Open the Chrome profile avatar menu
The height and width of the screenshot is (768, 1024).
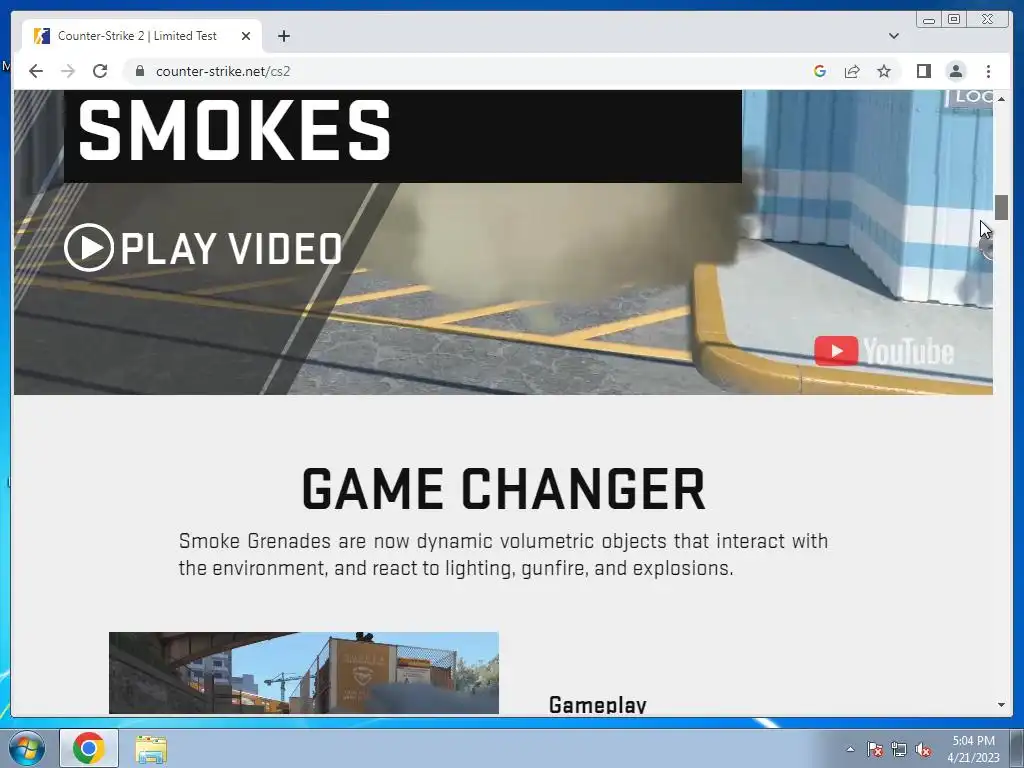956,71
